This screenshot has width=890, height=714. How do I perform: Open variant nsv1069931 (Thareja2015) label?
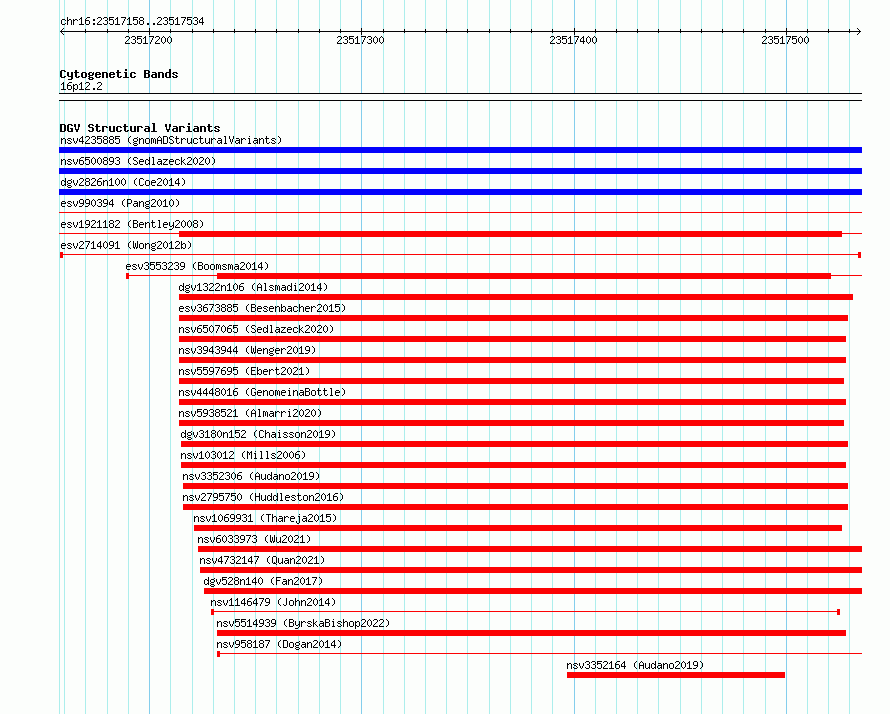tap(265, 518)
